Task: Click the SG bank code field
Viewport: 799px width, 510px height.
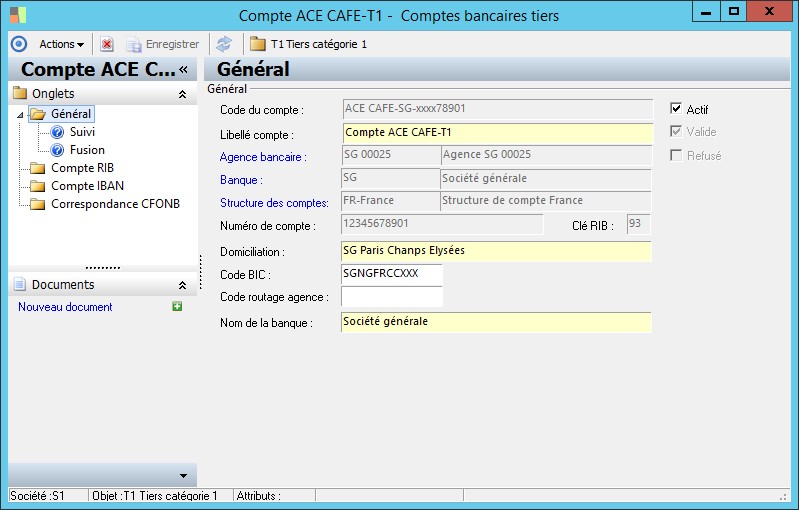Action: [390, 178]
